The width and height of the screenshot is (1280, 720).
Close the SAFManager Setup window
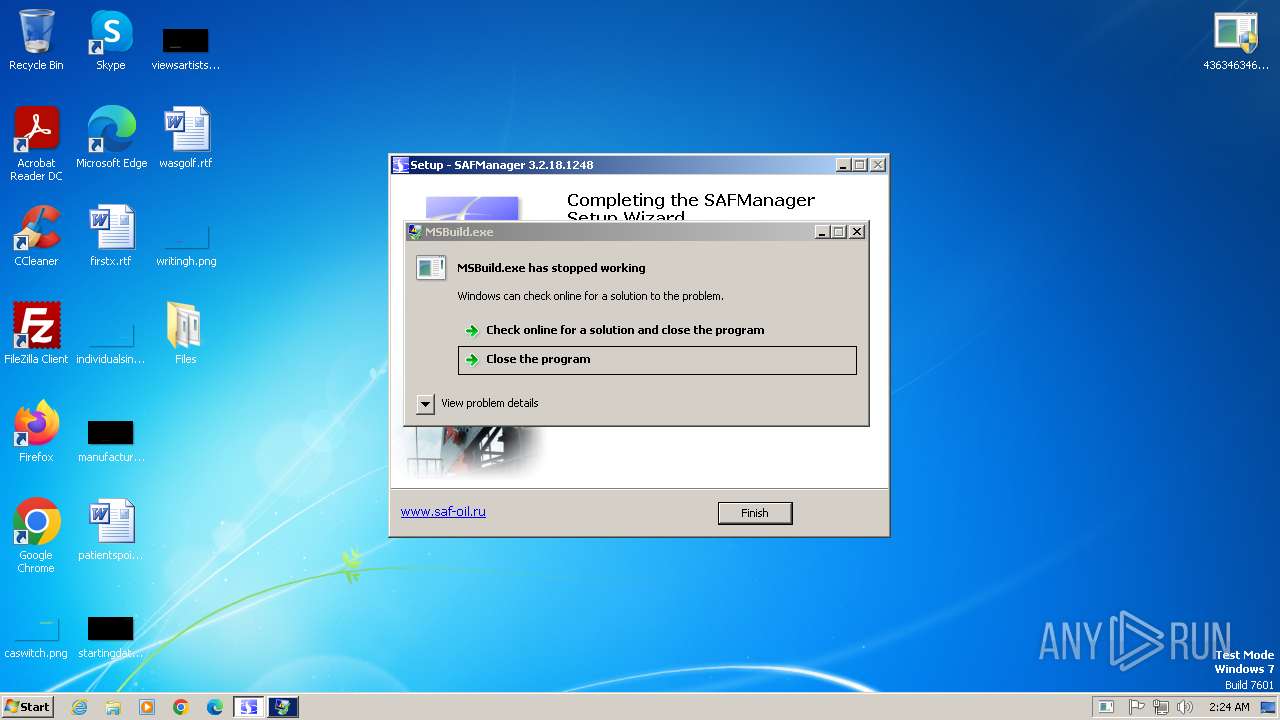[x=877, y=165]
